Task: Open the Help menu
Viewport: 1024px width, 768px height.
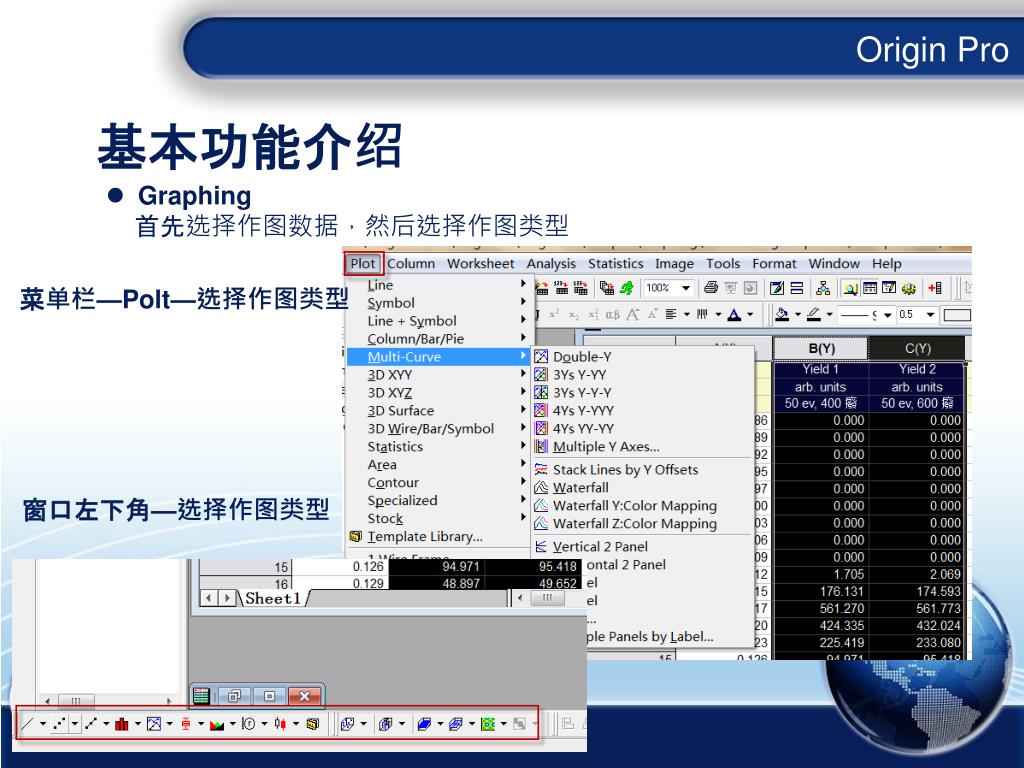Action: coord(886,264)
